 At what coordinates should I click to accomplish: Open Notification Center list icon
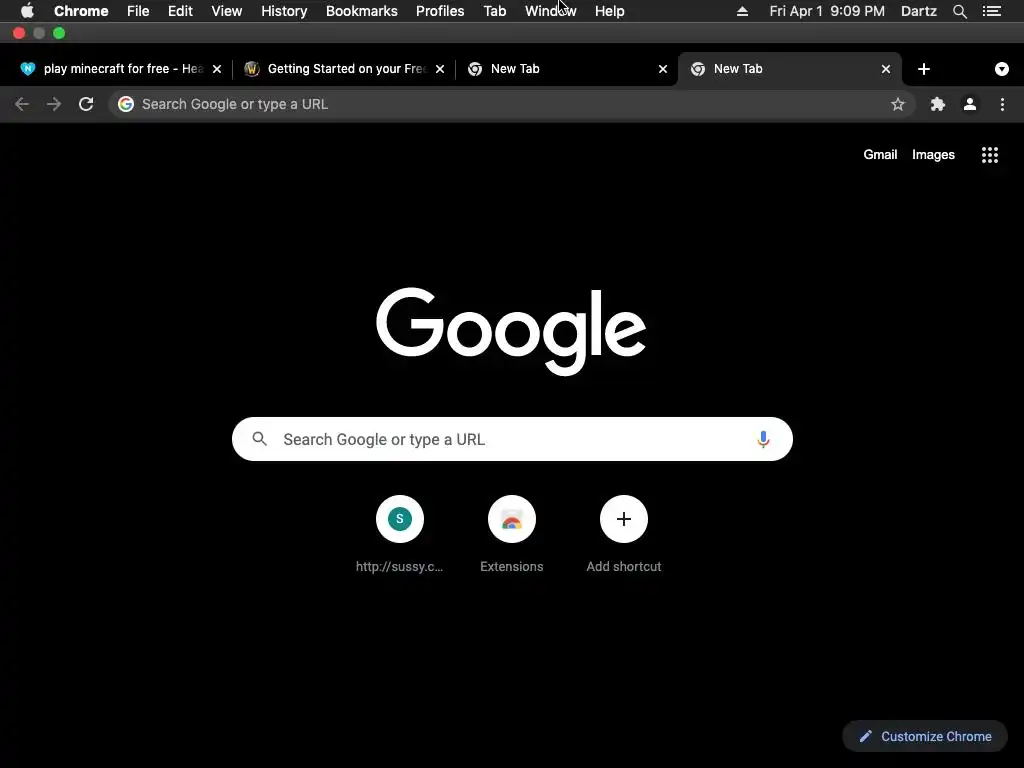point(991,11)
